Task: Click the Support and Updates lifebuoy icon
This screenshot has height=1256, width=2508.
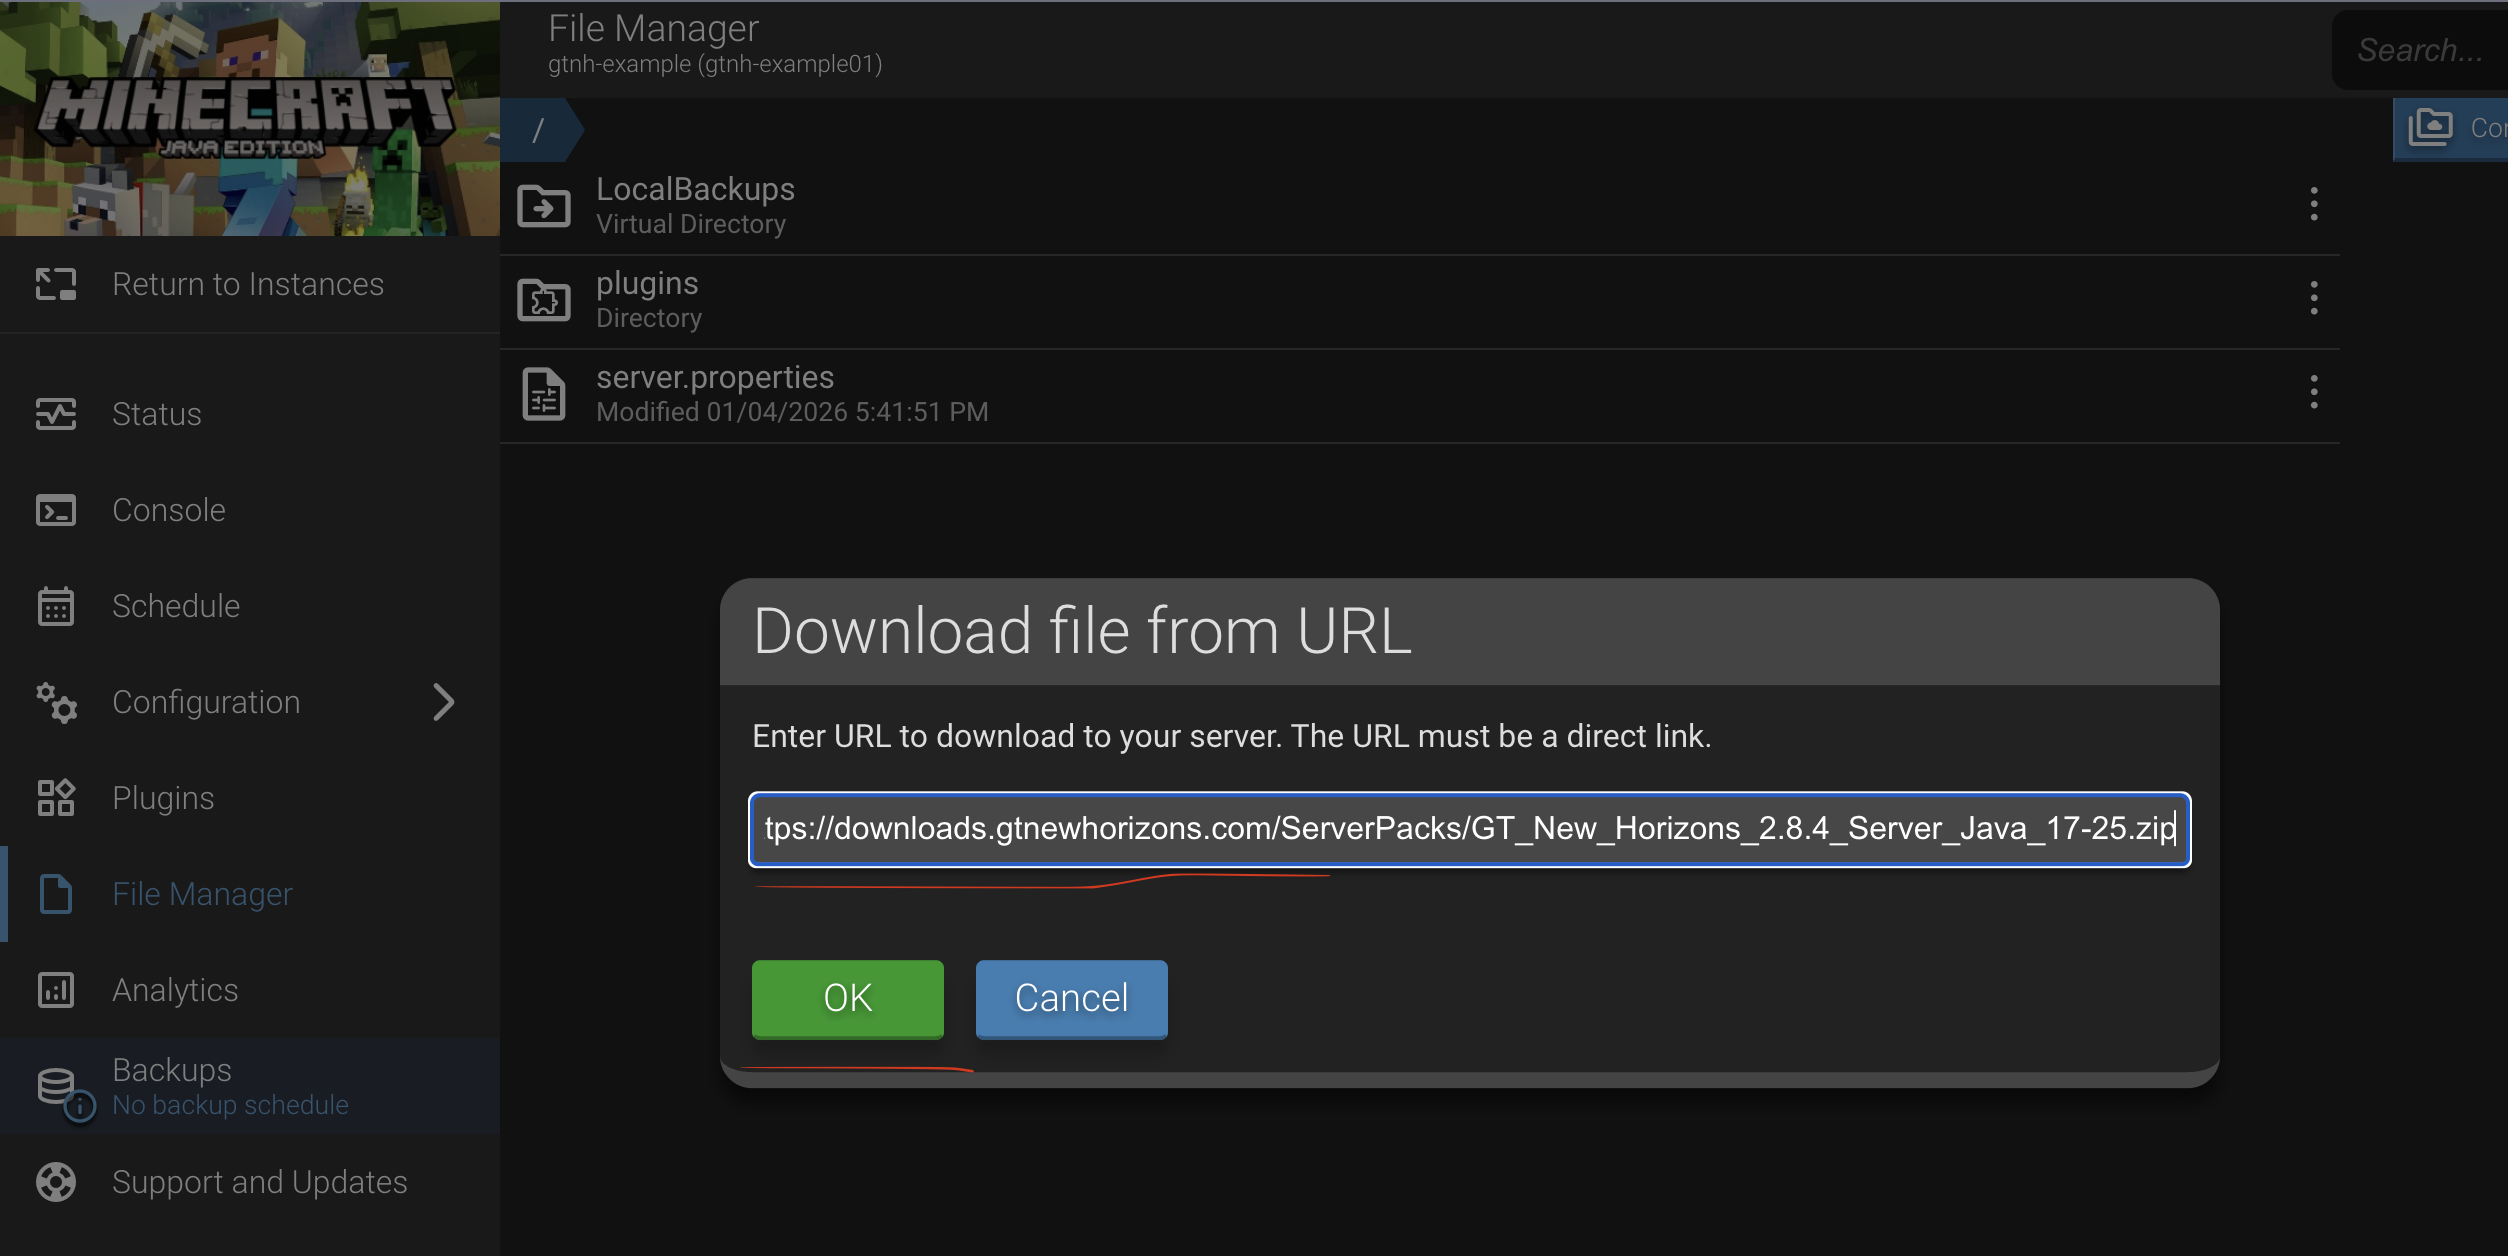Action: coord(56,1182)
